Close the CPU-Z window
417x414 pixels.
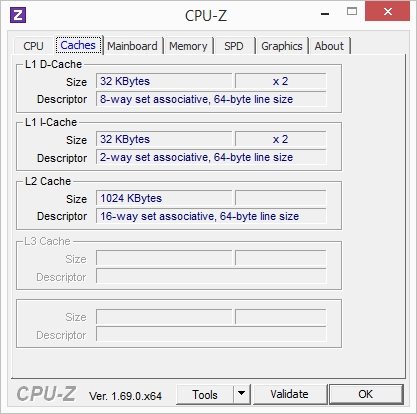click(x=387, y=11)
